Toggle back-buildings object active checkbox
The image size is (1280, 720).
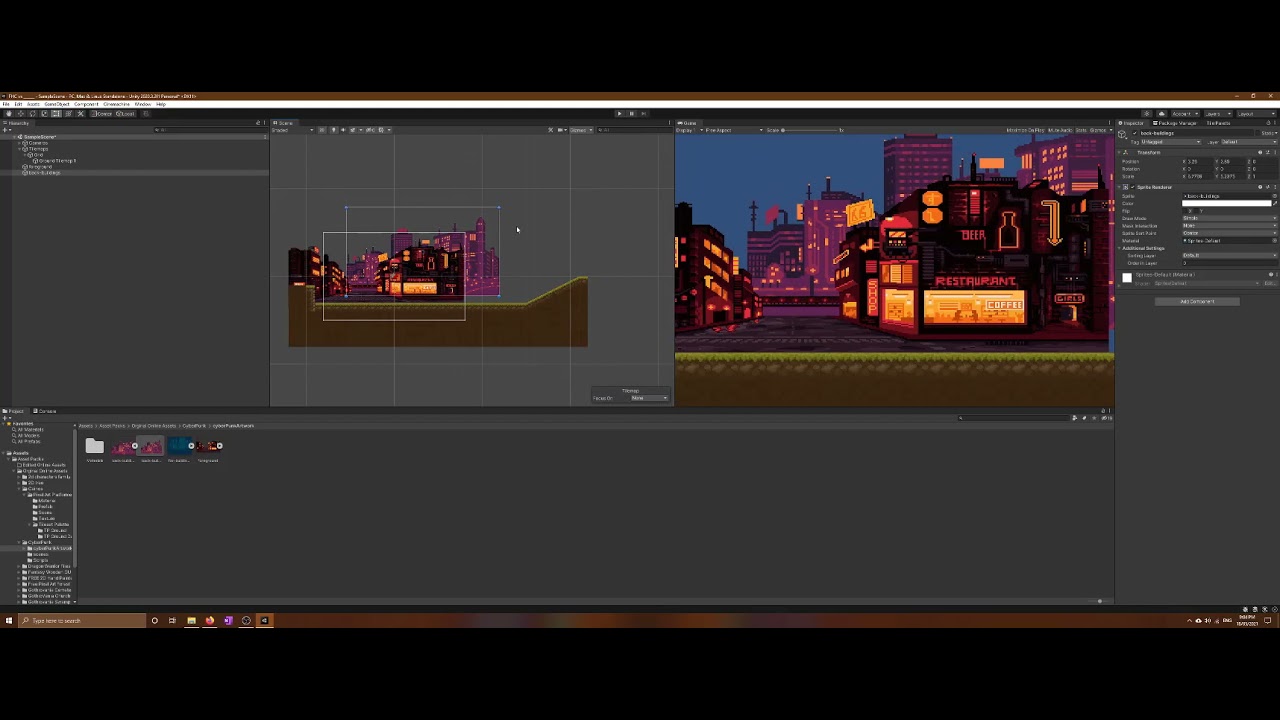tap(1134, 133)
